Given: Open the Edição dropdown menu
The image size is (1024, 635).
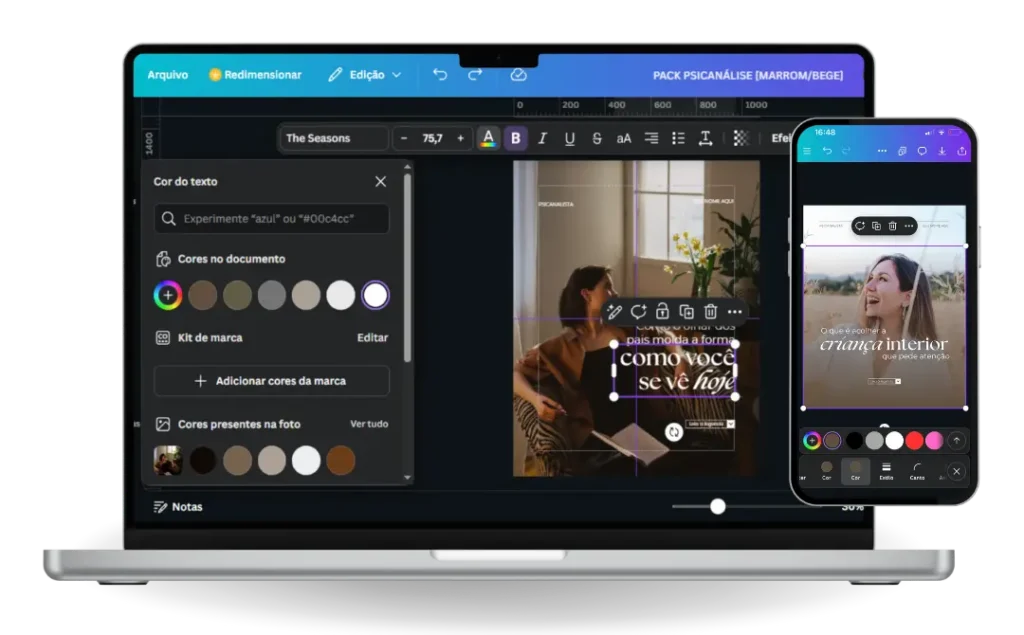Looking at the screenshot, I should (365, 75).
